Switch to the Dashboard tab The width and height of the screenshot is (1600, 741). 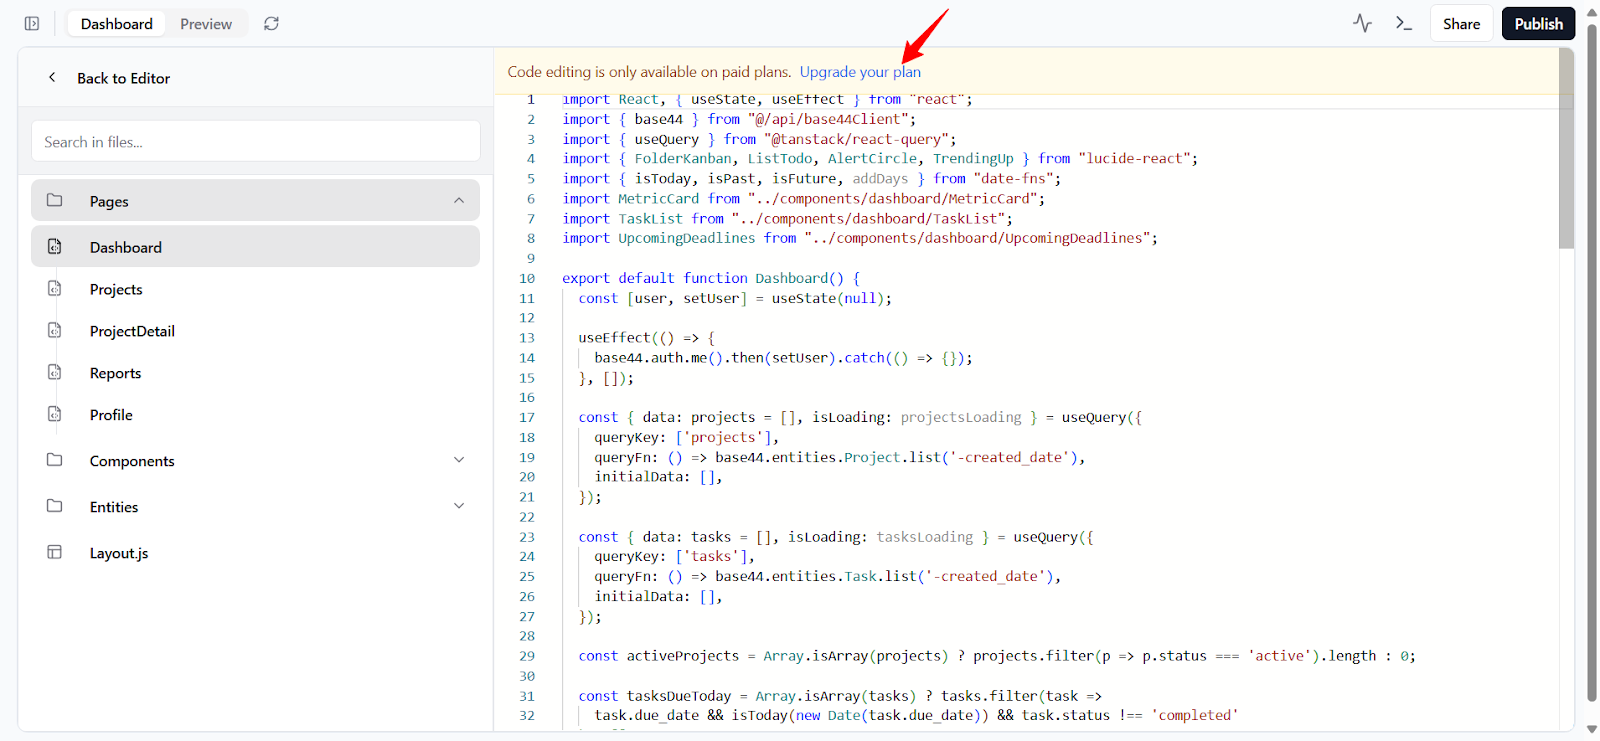point(117,23)
